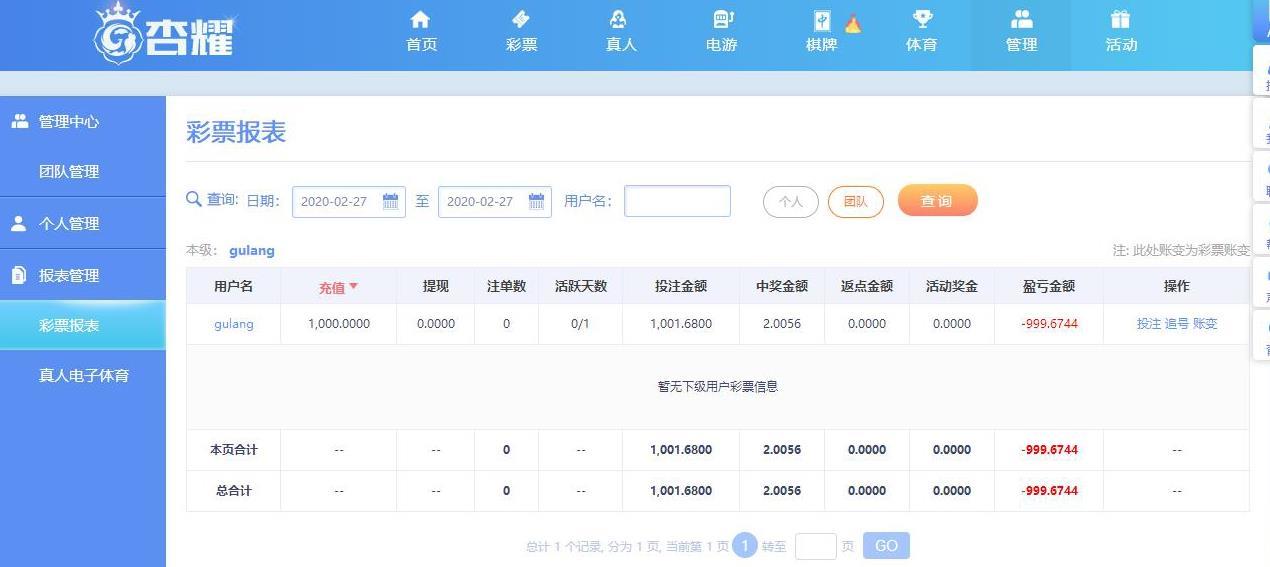
Task: Open the 首页 home tab
Action: (x=421, y=33)
